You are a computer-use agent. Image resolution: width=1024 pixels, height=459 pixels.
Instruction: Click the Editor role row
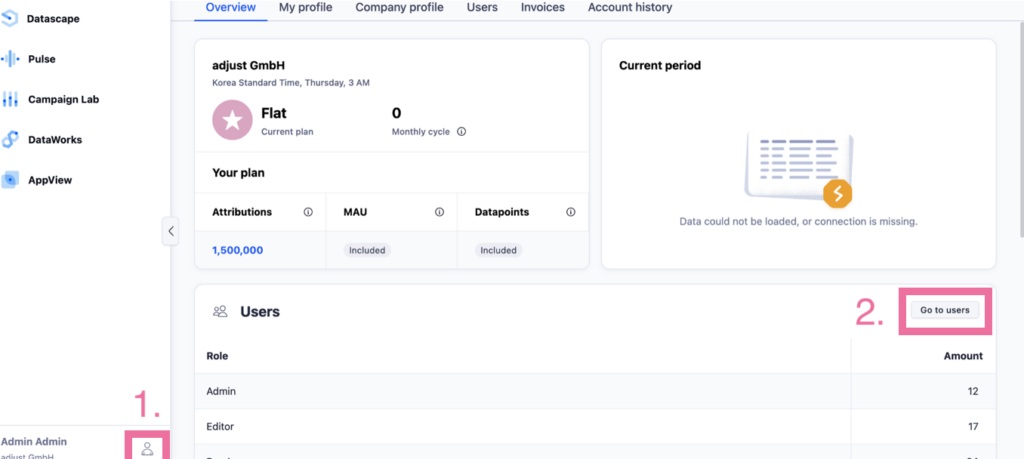click(595, 426)
